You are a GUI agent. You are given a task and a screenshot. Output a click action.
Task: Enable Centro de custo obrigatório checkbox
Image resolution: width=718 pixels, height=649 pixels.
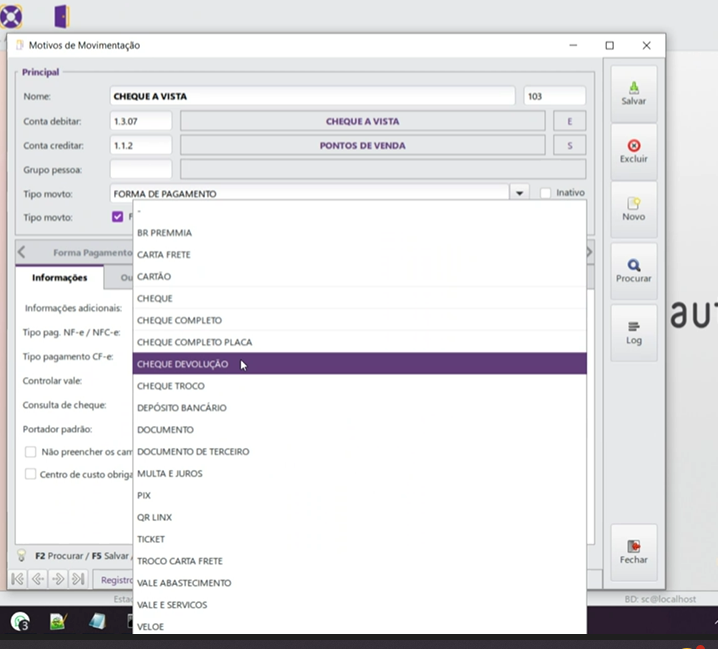(30, 474)
